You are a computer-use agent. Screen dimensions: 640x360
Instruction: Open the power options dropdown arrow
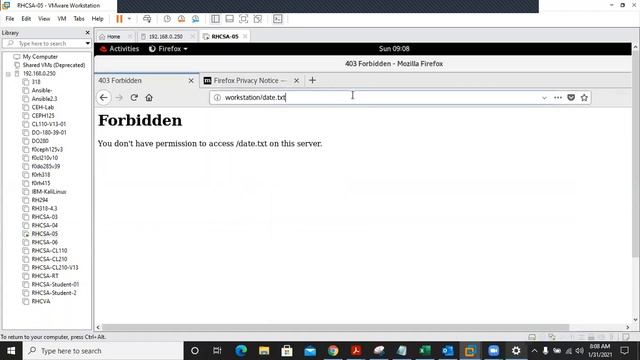point(129,19)
